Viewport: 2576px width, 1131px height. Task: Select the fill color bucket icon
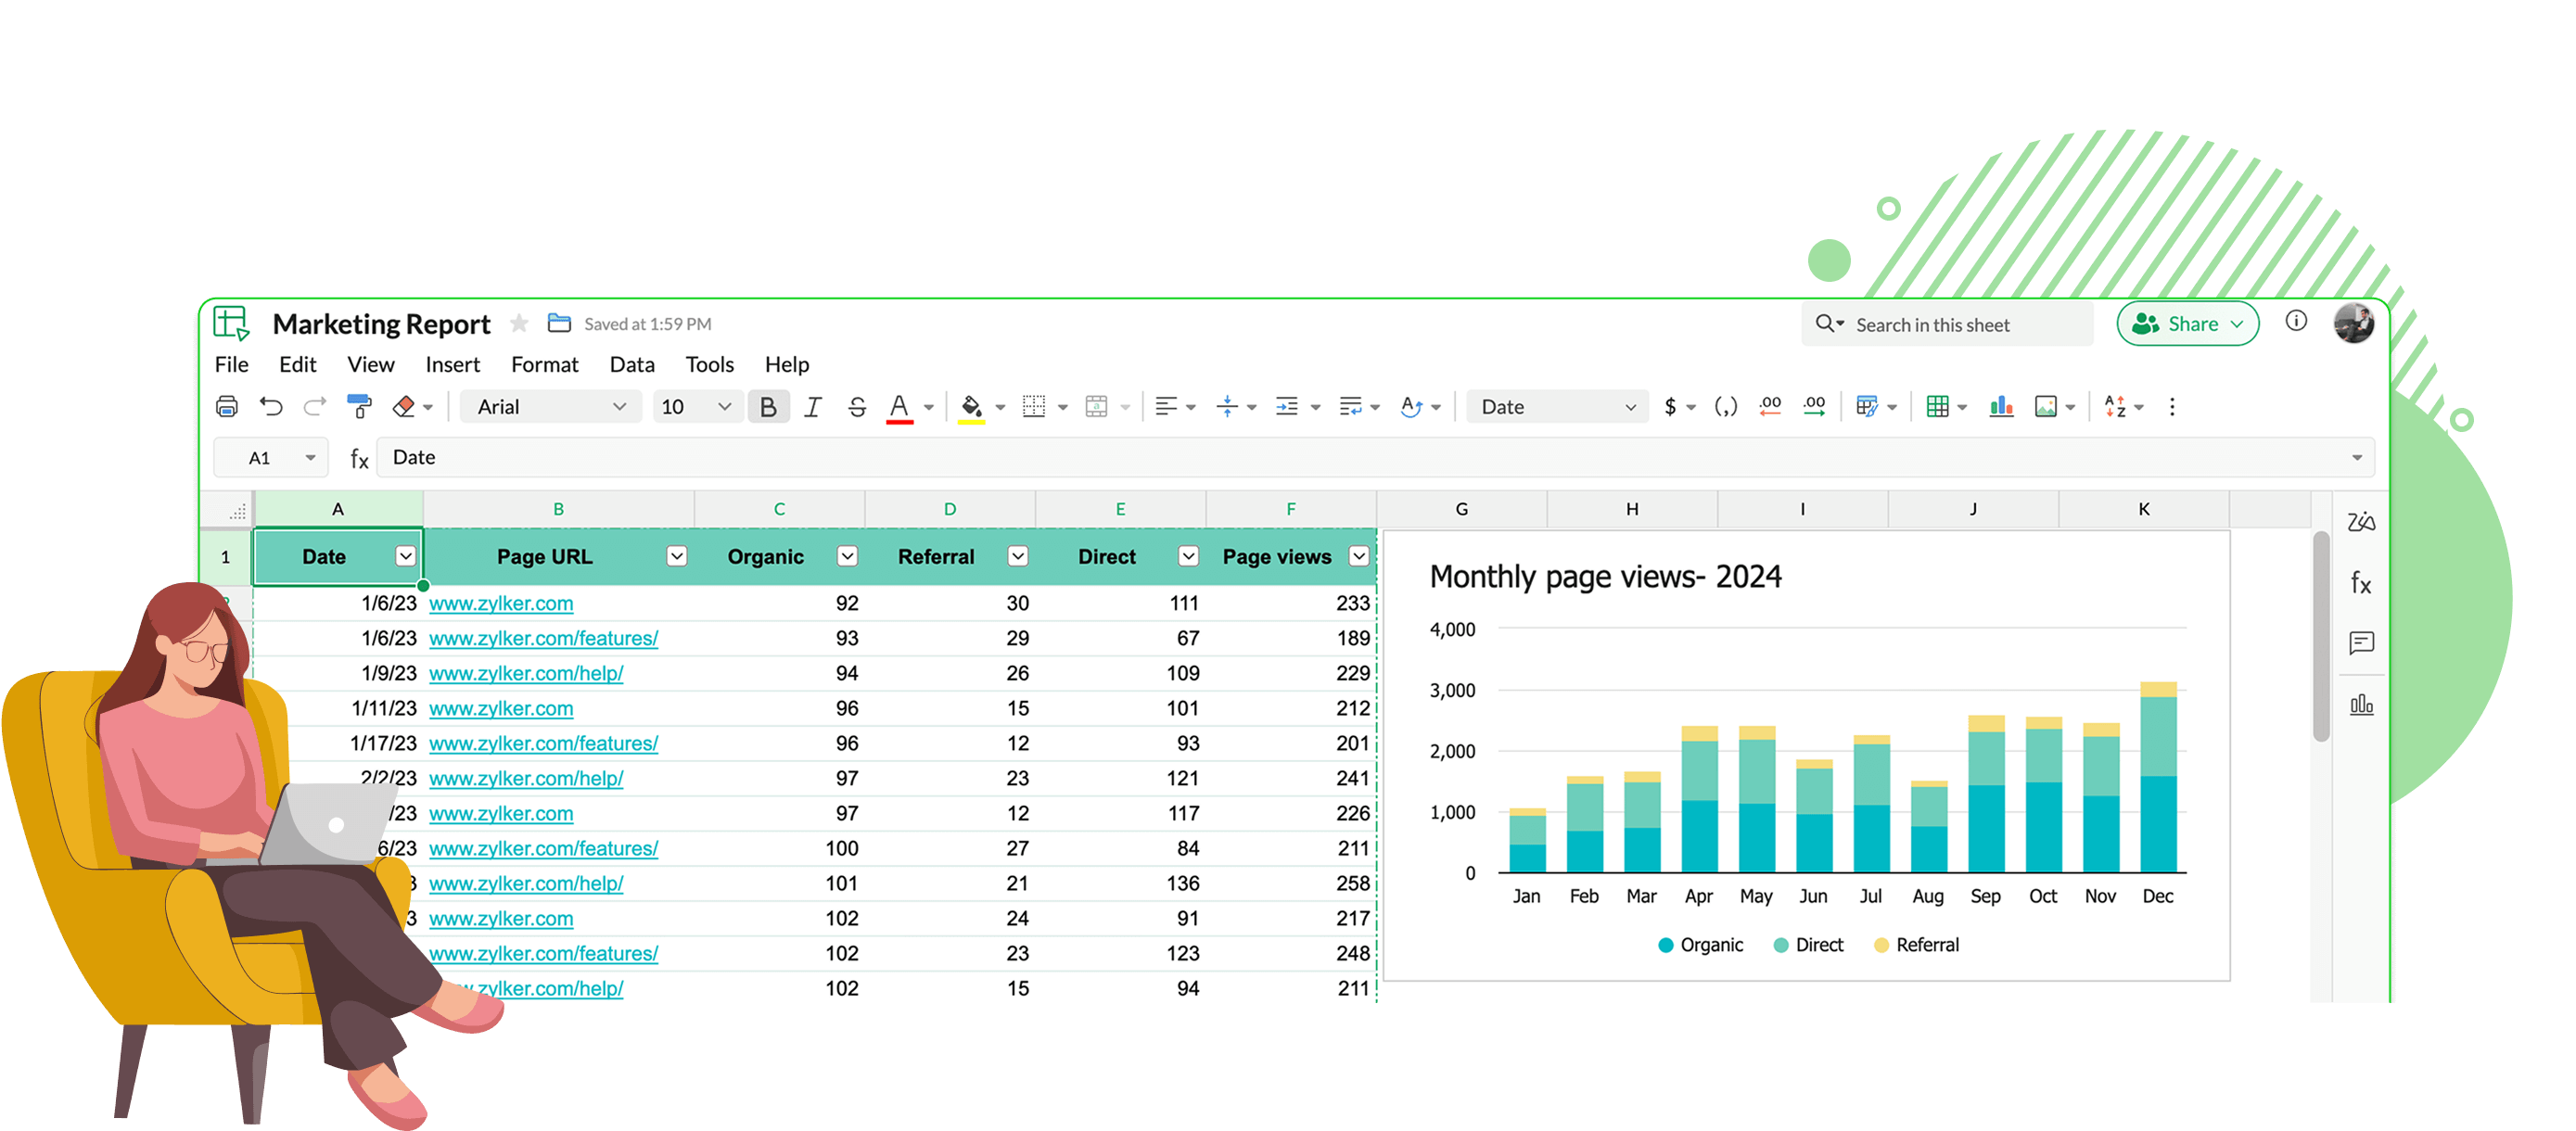pyautogui.click(x=972, y=406)
